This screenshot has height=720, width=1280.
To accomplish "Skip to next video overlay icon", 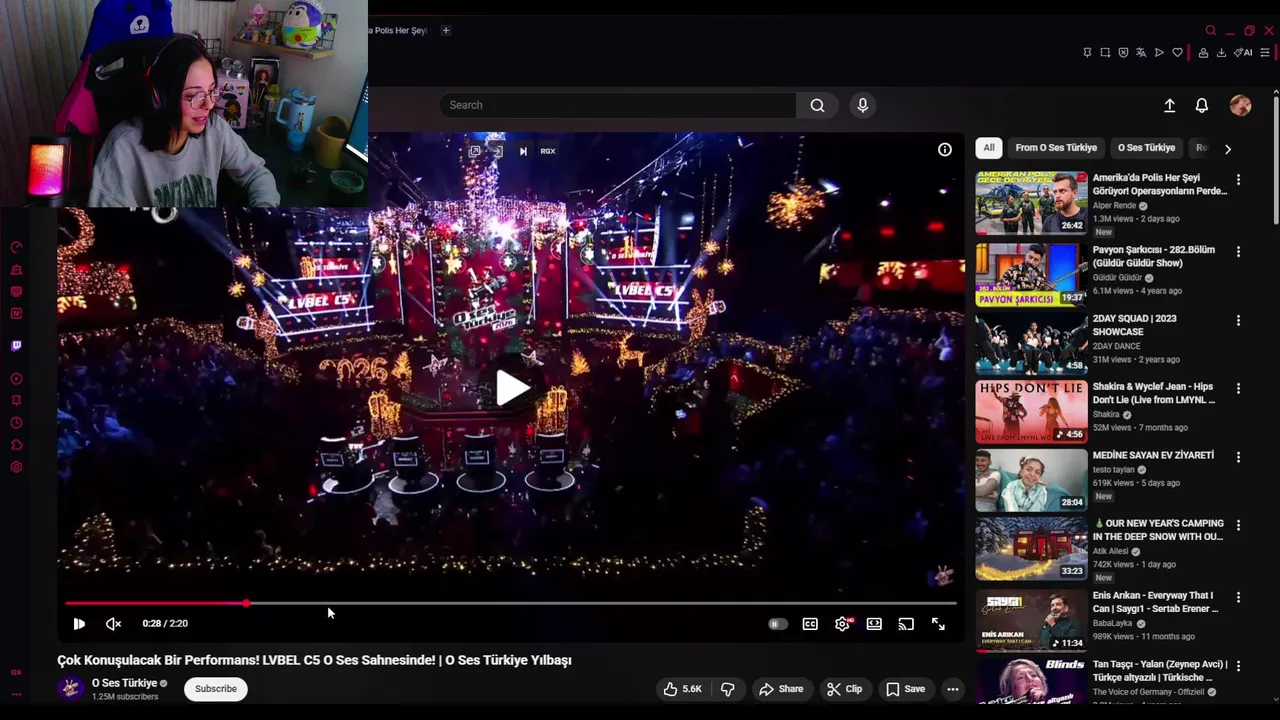I will tap(522, 151).
